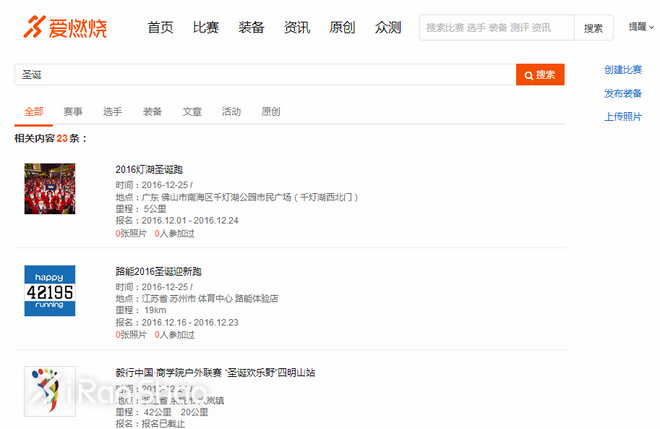Switch to the 选手 tab
Image resolution: width=660 pixels, height=429 pixels.
pos(112,112)
